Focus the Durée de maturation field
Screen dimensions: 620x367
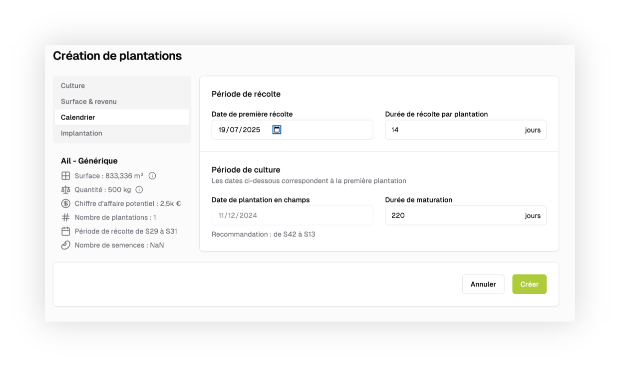[466, 216]
